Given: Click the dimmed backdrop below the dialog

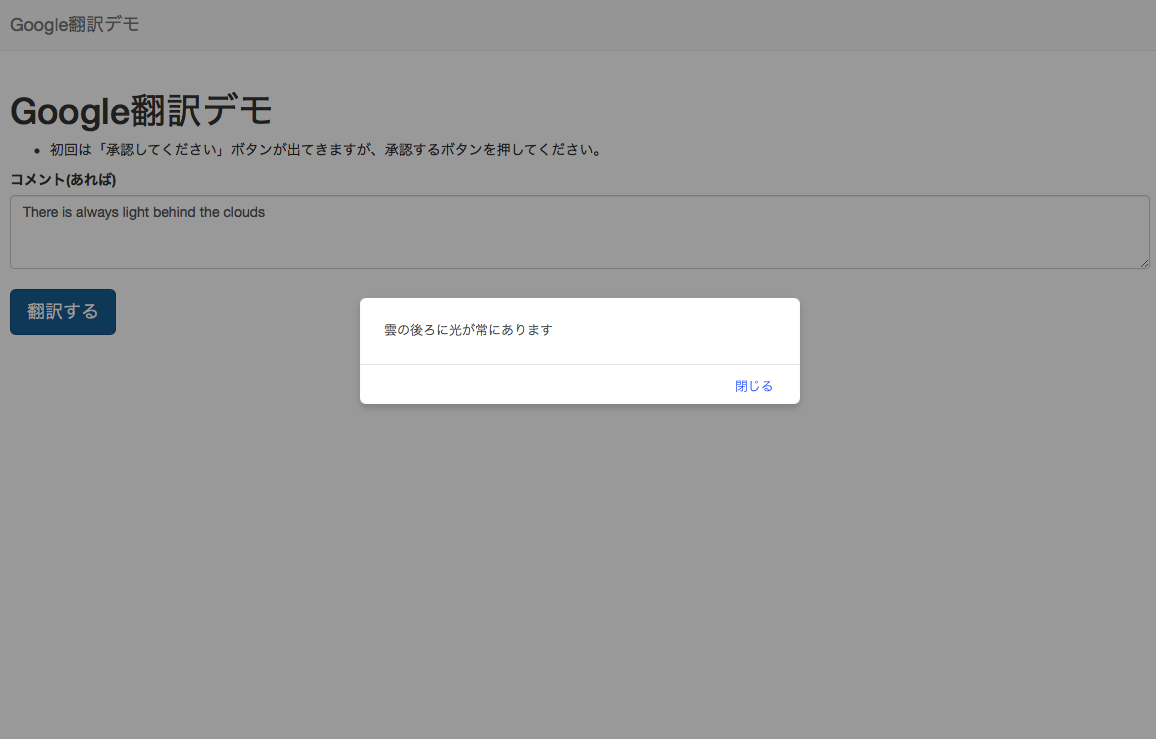Looking at the screenshot, I should click(x=579, y=560).
